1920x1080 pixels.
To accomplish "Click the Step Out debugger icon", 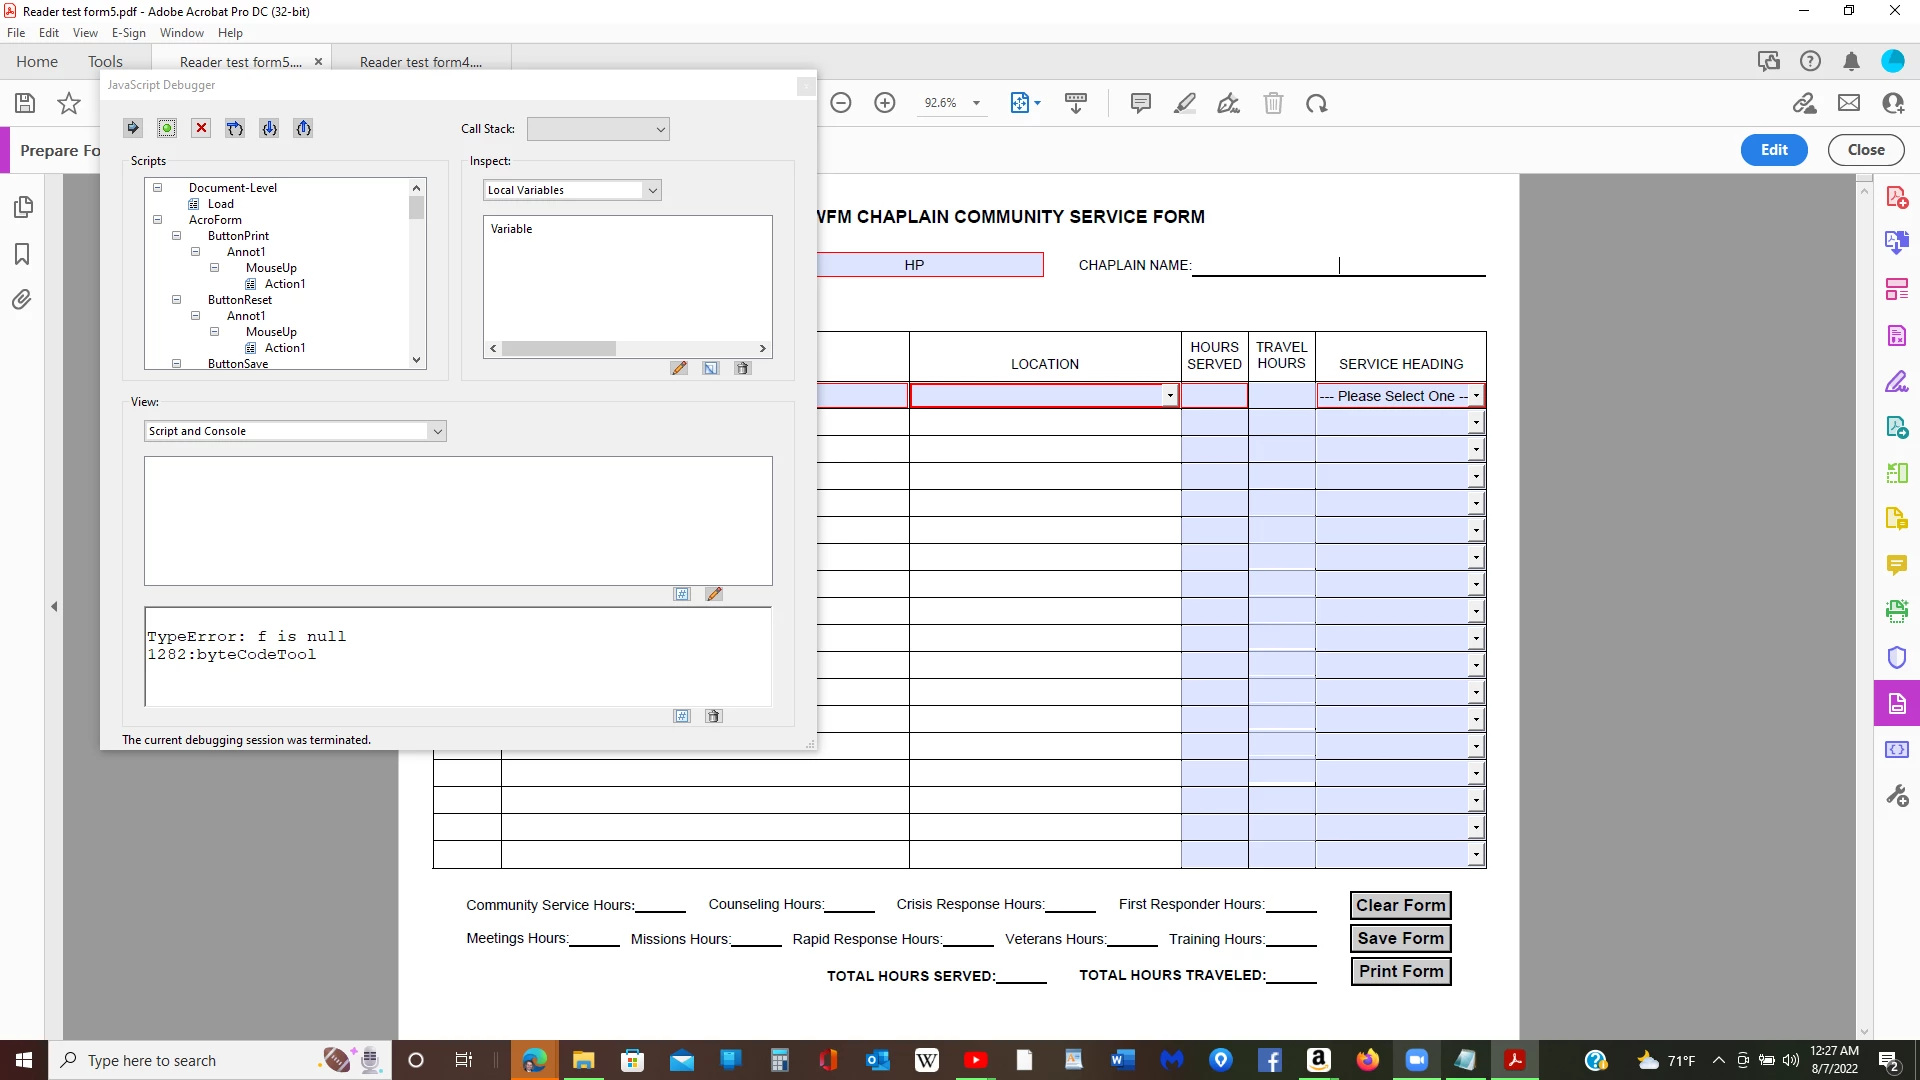I will pos(303,128).
